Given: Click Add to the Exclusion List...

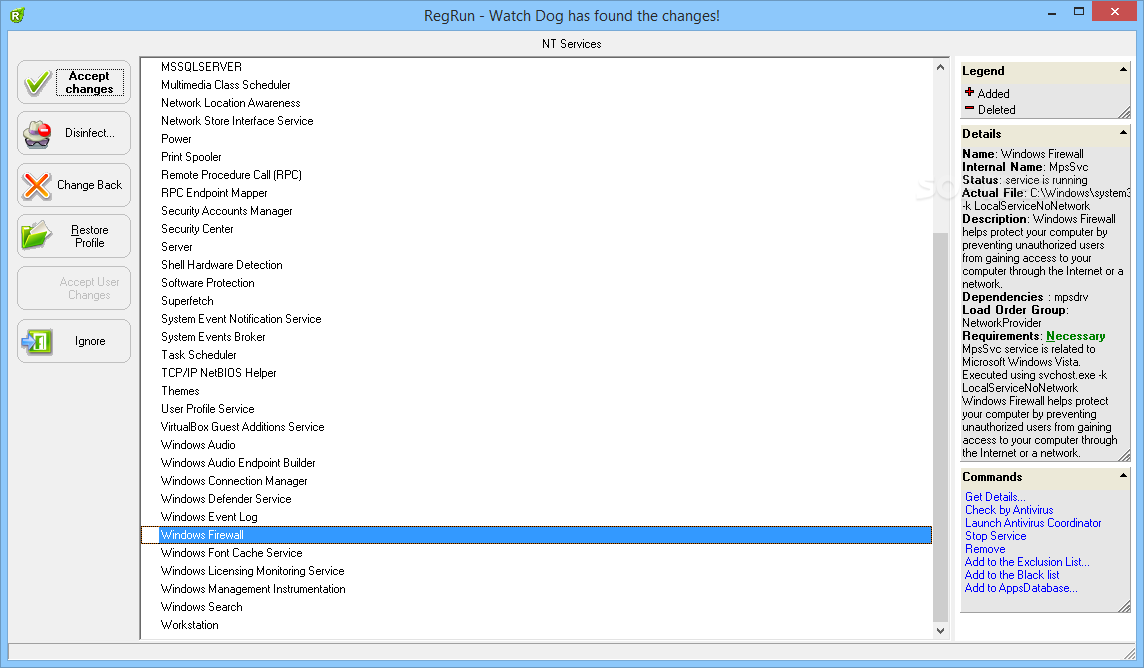Looking at the screenshot, I should pos(1027,562).
